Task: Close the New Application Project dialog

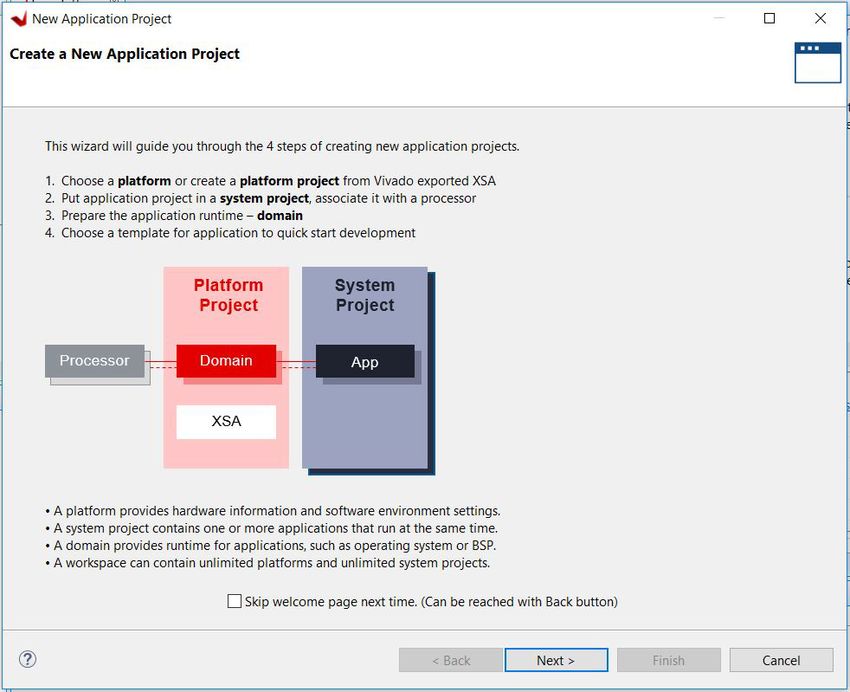Action: (x=820, y=18)
